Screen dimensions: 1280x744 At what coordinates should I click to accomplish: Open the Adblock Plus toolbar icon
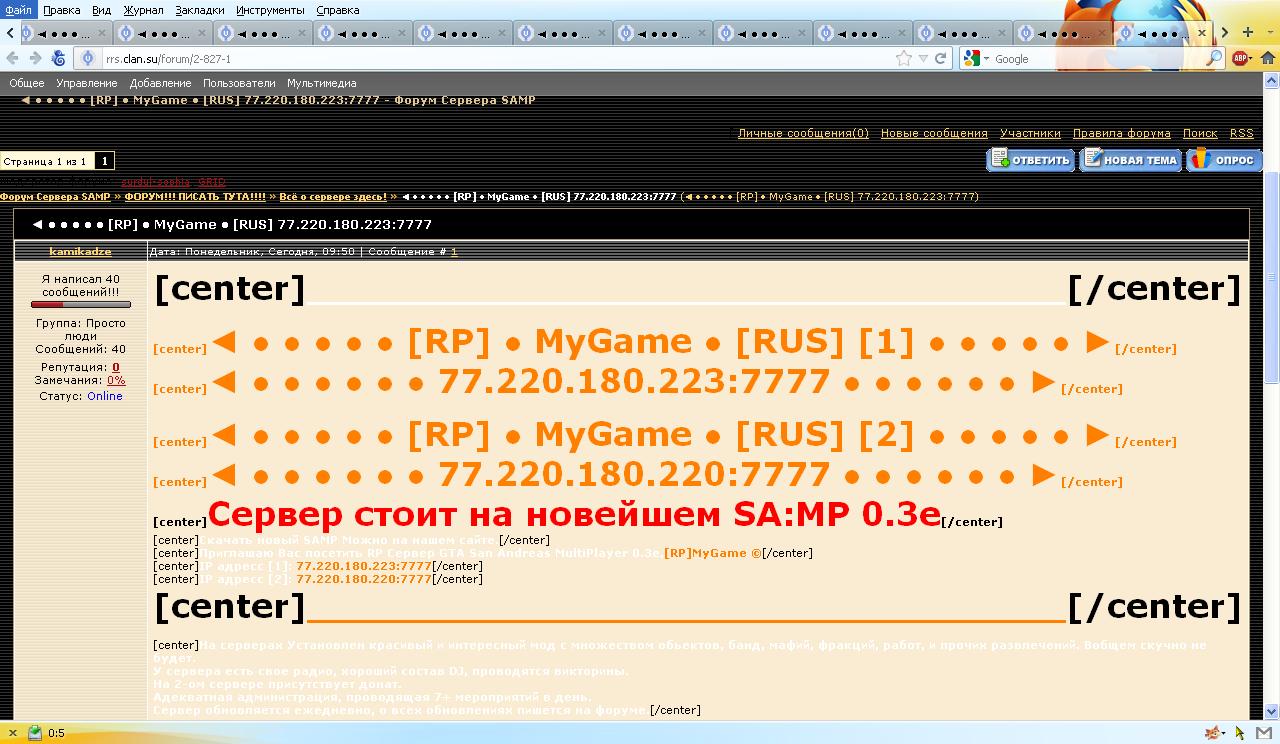coord(1241,59)
